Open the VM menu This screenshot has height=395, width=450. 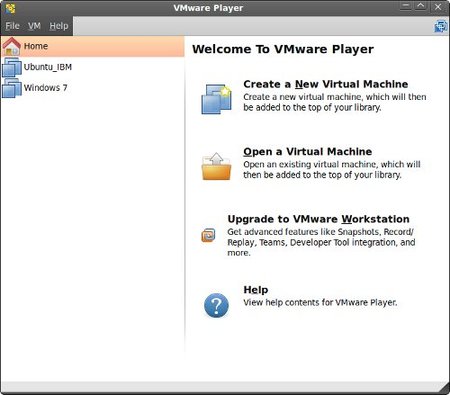pyautogui.click(x=34, y=26)
